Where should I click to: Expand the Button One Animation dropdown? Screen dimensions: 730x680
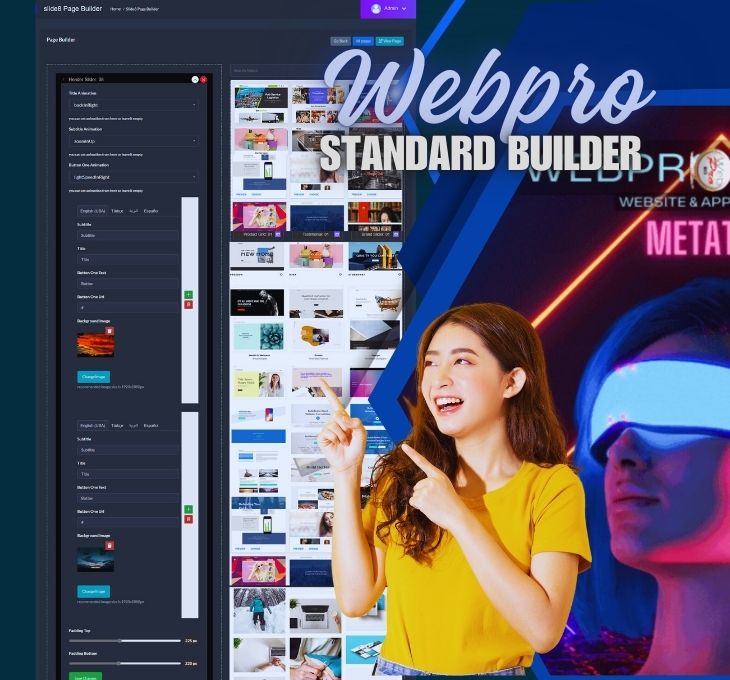point(134,177)
